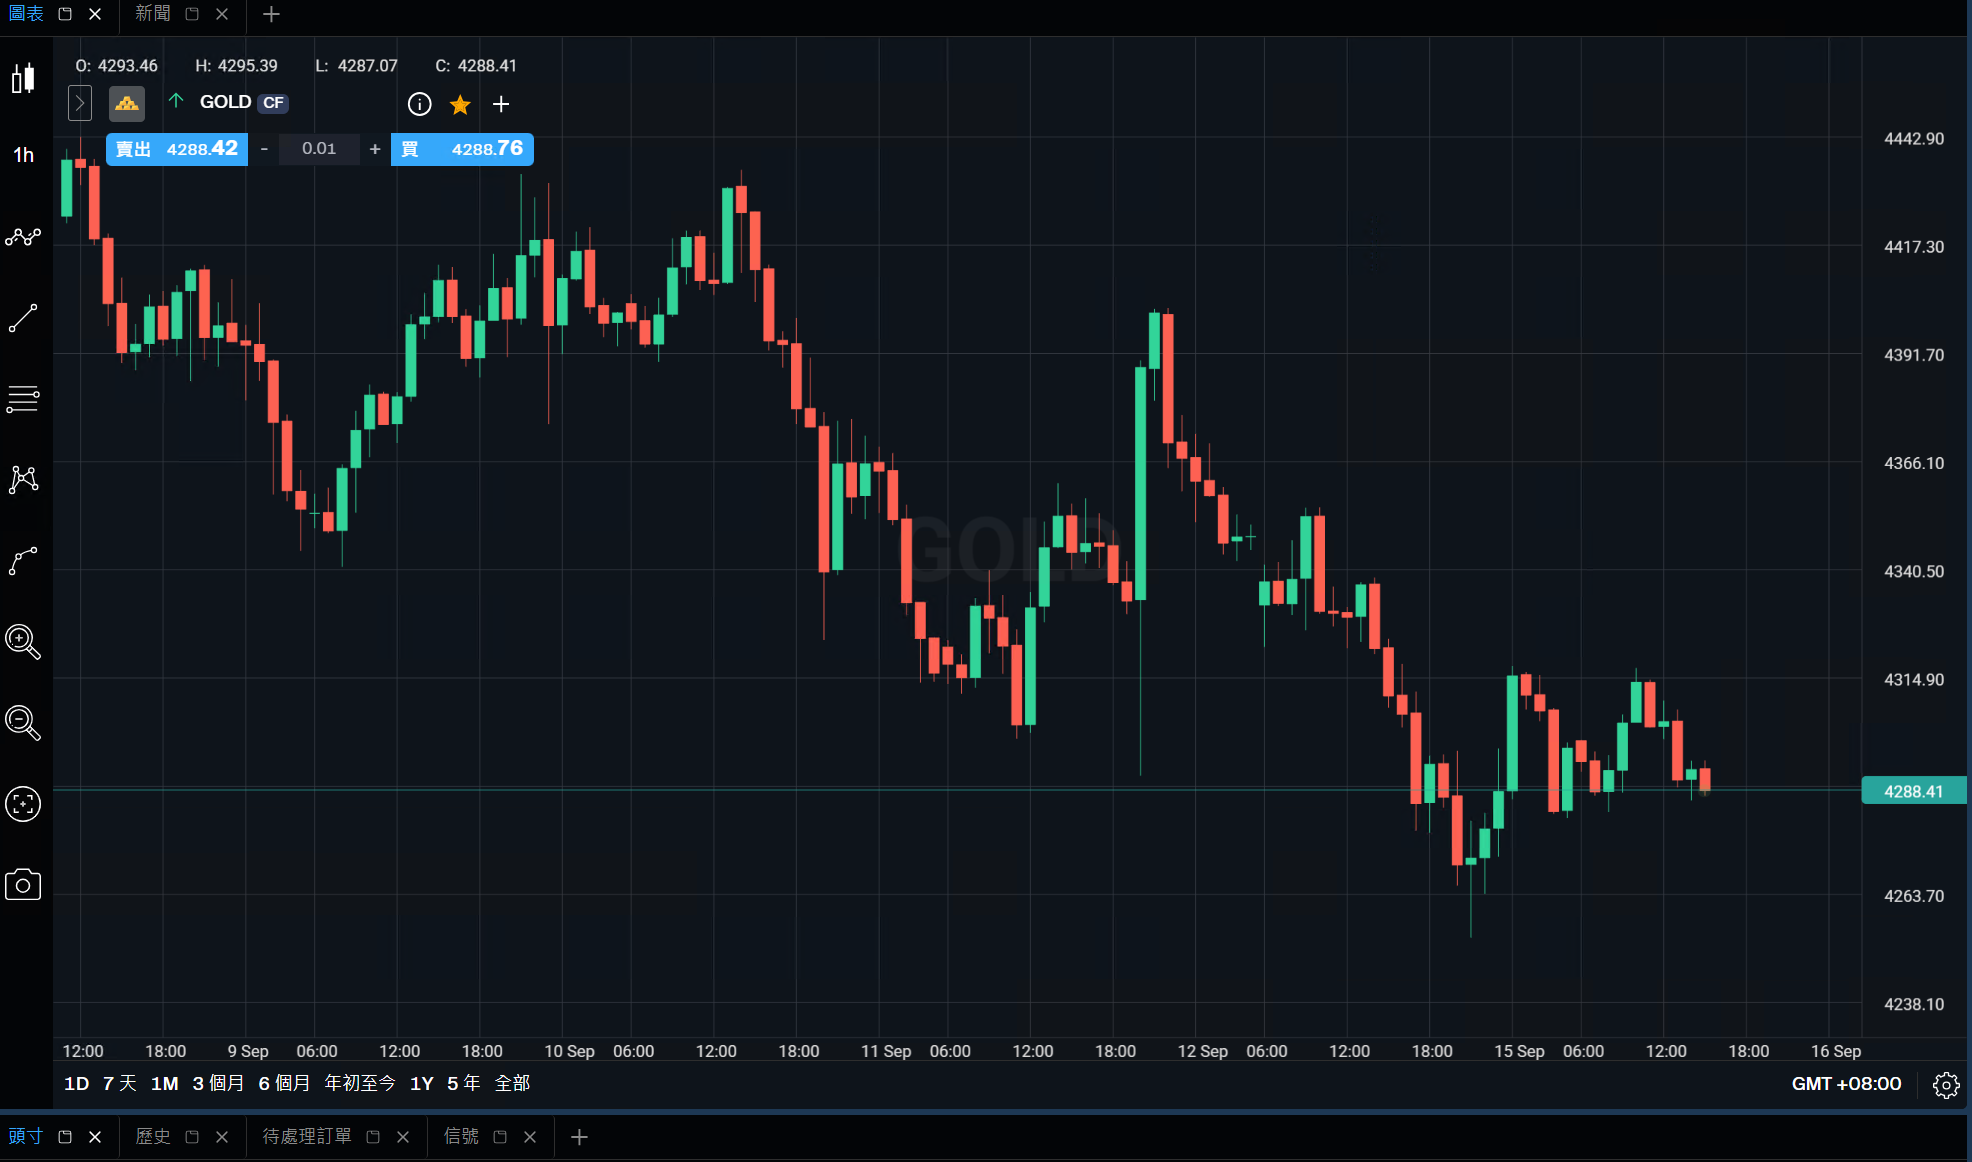The image size is (1972, 1162).
Task: Increase volume with the plus stepper
Action: pyautogui.click(x=375, y=149)
